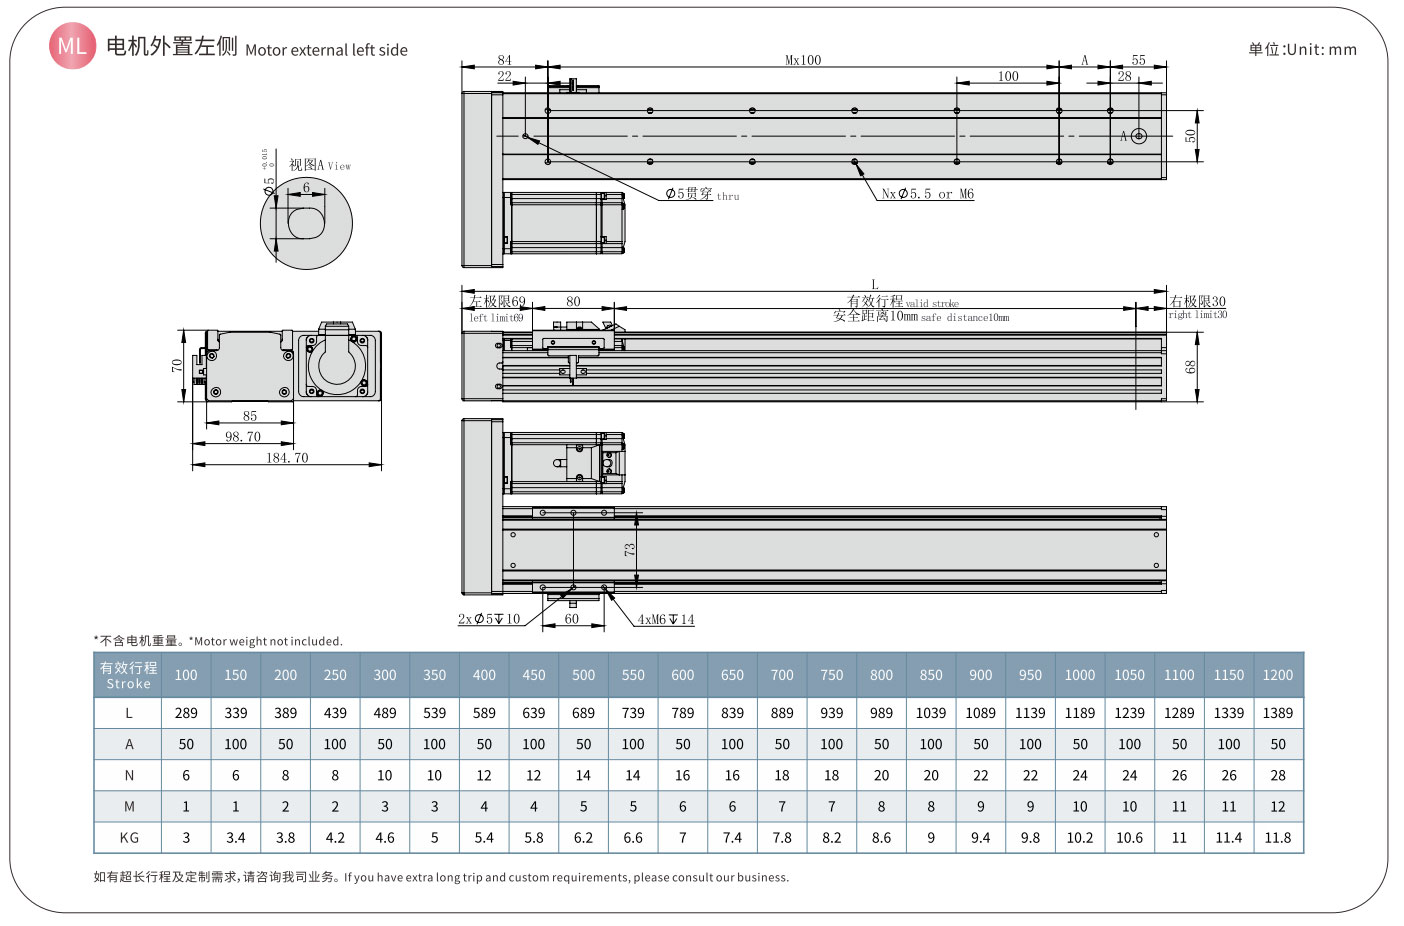Click the KG value 11.8
Image resolution: width=1404 pixels, height=926 pixels.
[x=1277, y=837]
